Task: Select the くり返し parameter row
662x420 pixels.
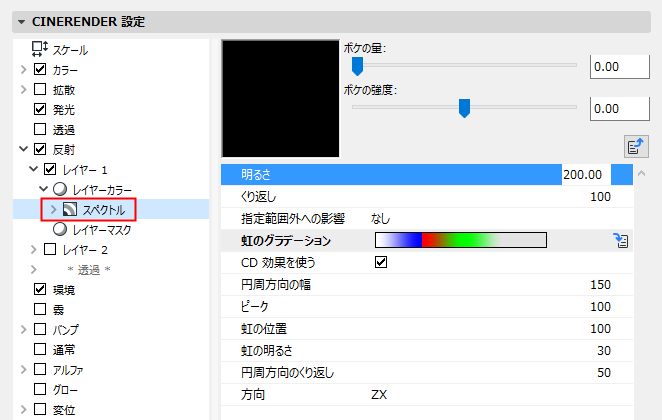Action: coord(427,196)
